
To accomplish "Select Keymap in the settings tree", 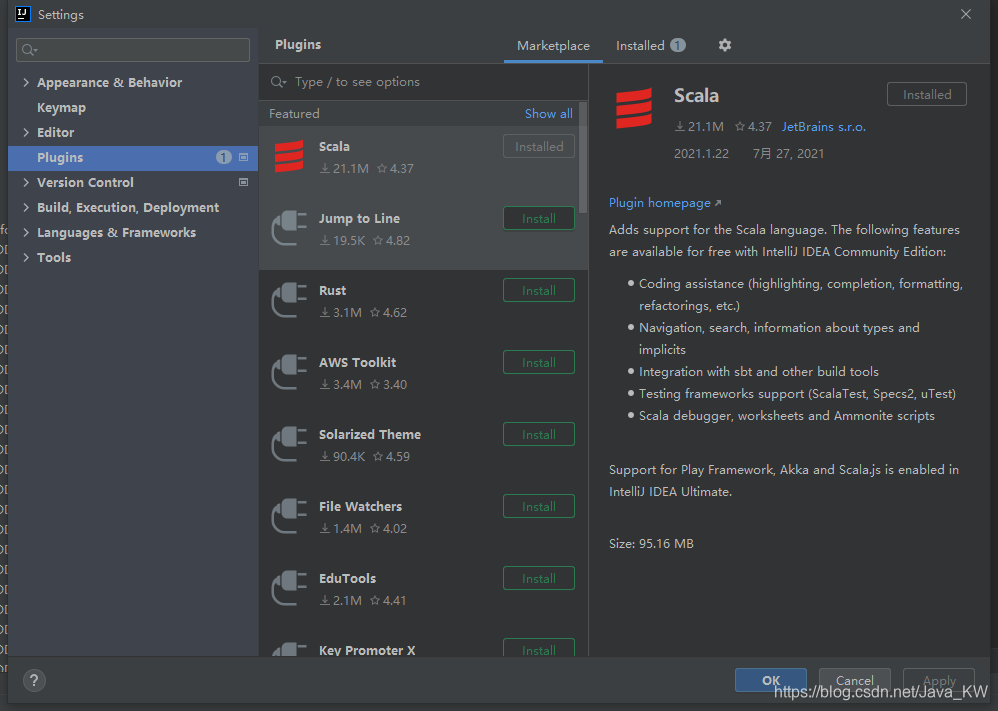I will 61,108.
